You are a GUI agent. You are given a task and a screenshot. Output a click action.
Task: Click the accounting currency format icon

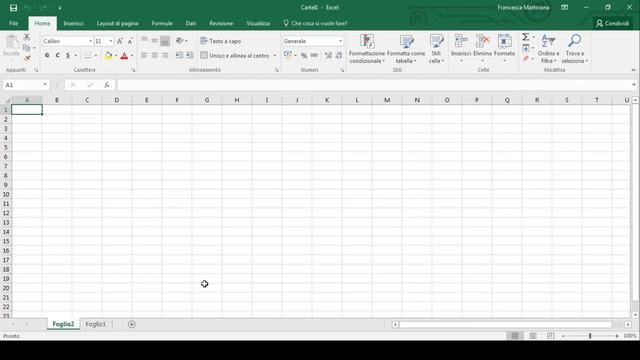[288, 55]
